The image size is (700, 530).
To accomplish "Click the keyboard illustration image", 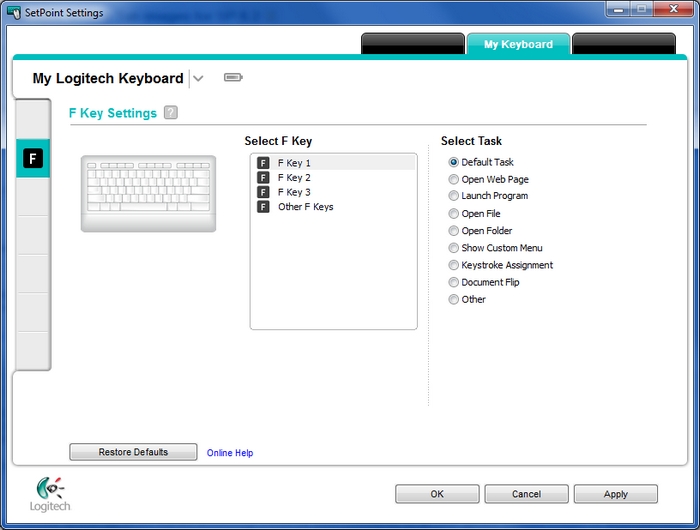I will [x=148, y=193].
